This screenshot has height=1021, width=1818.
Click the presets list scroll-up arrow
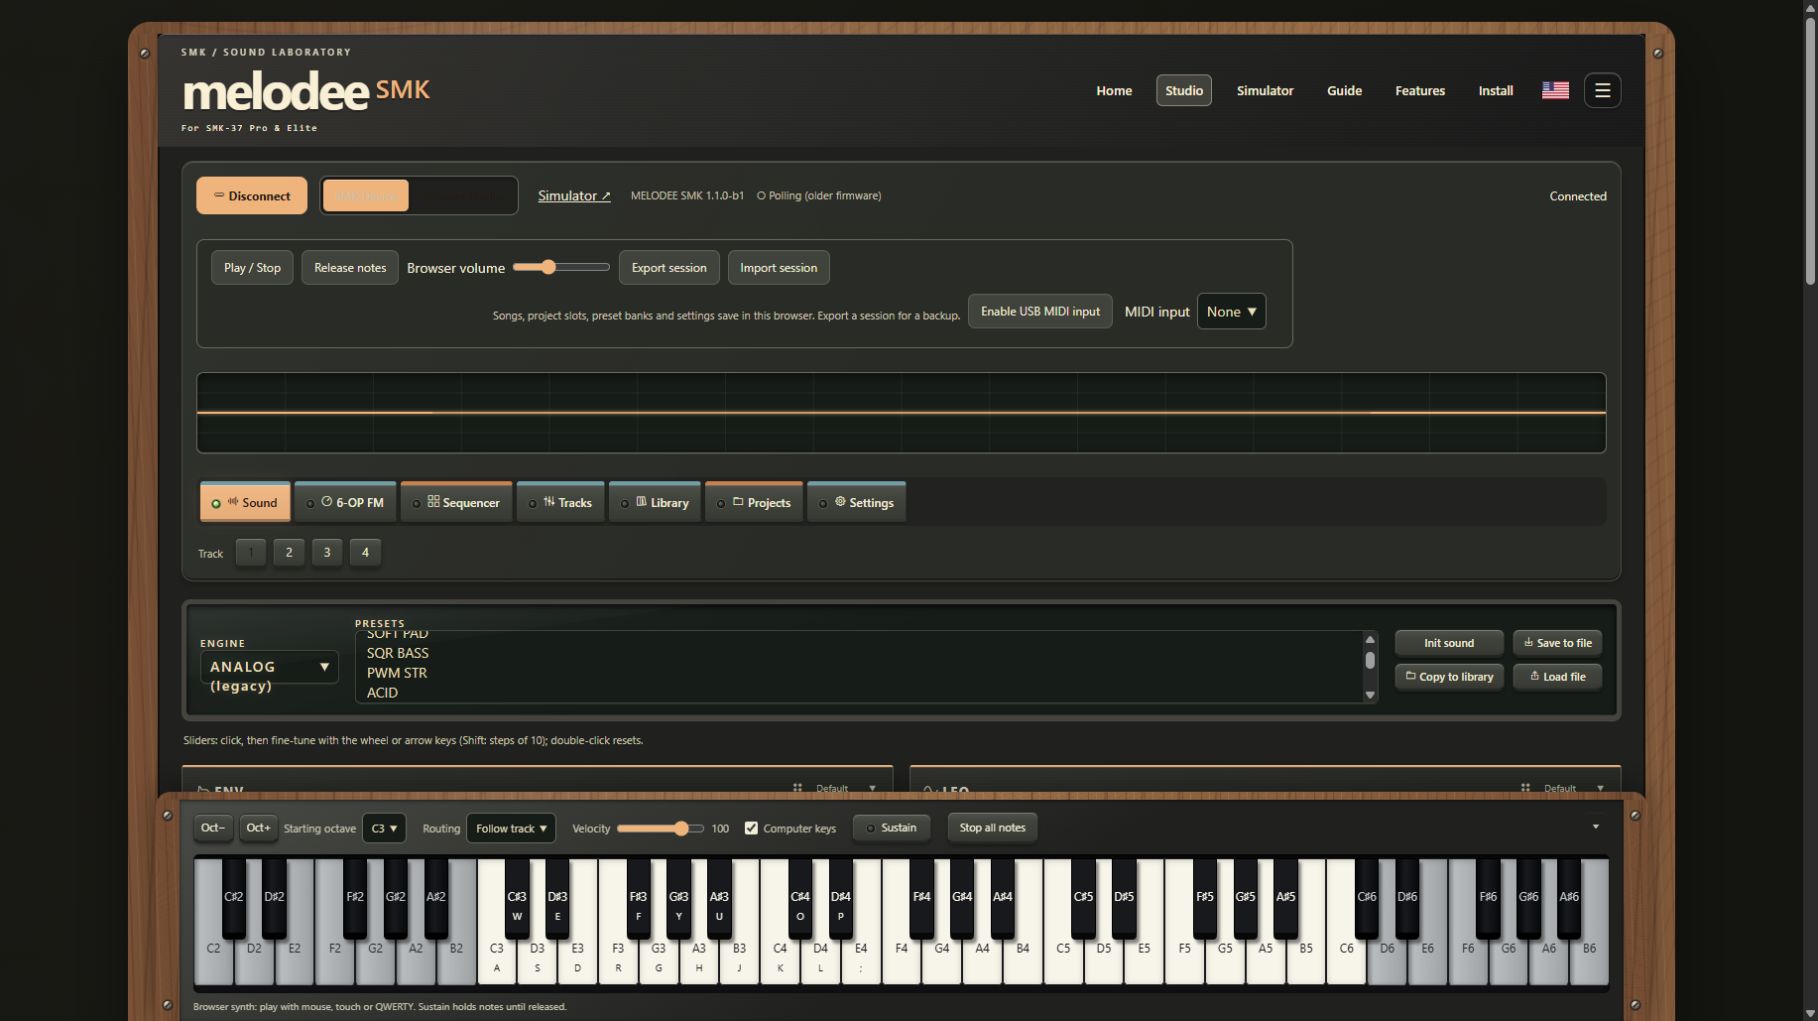coord(1370,640)
